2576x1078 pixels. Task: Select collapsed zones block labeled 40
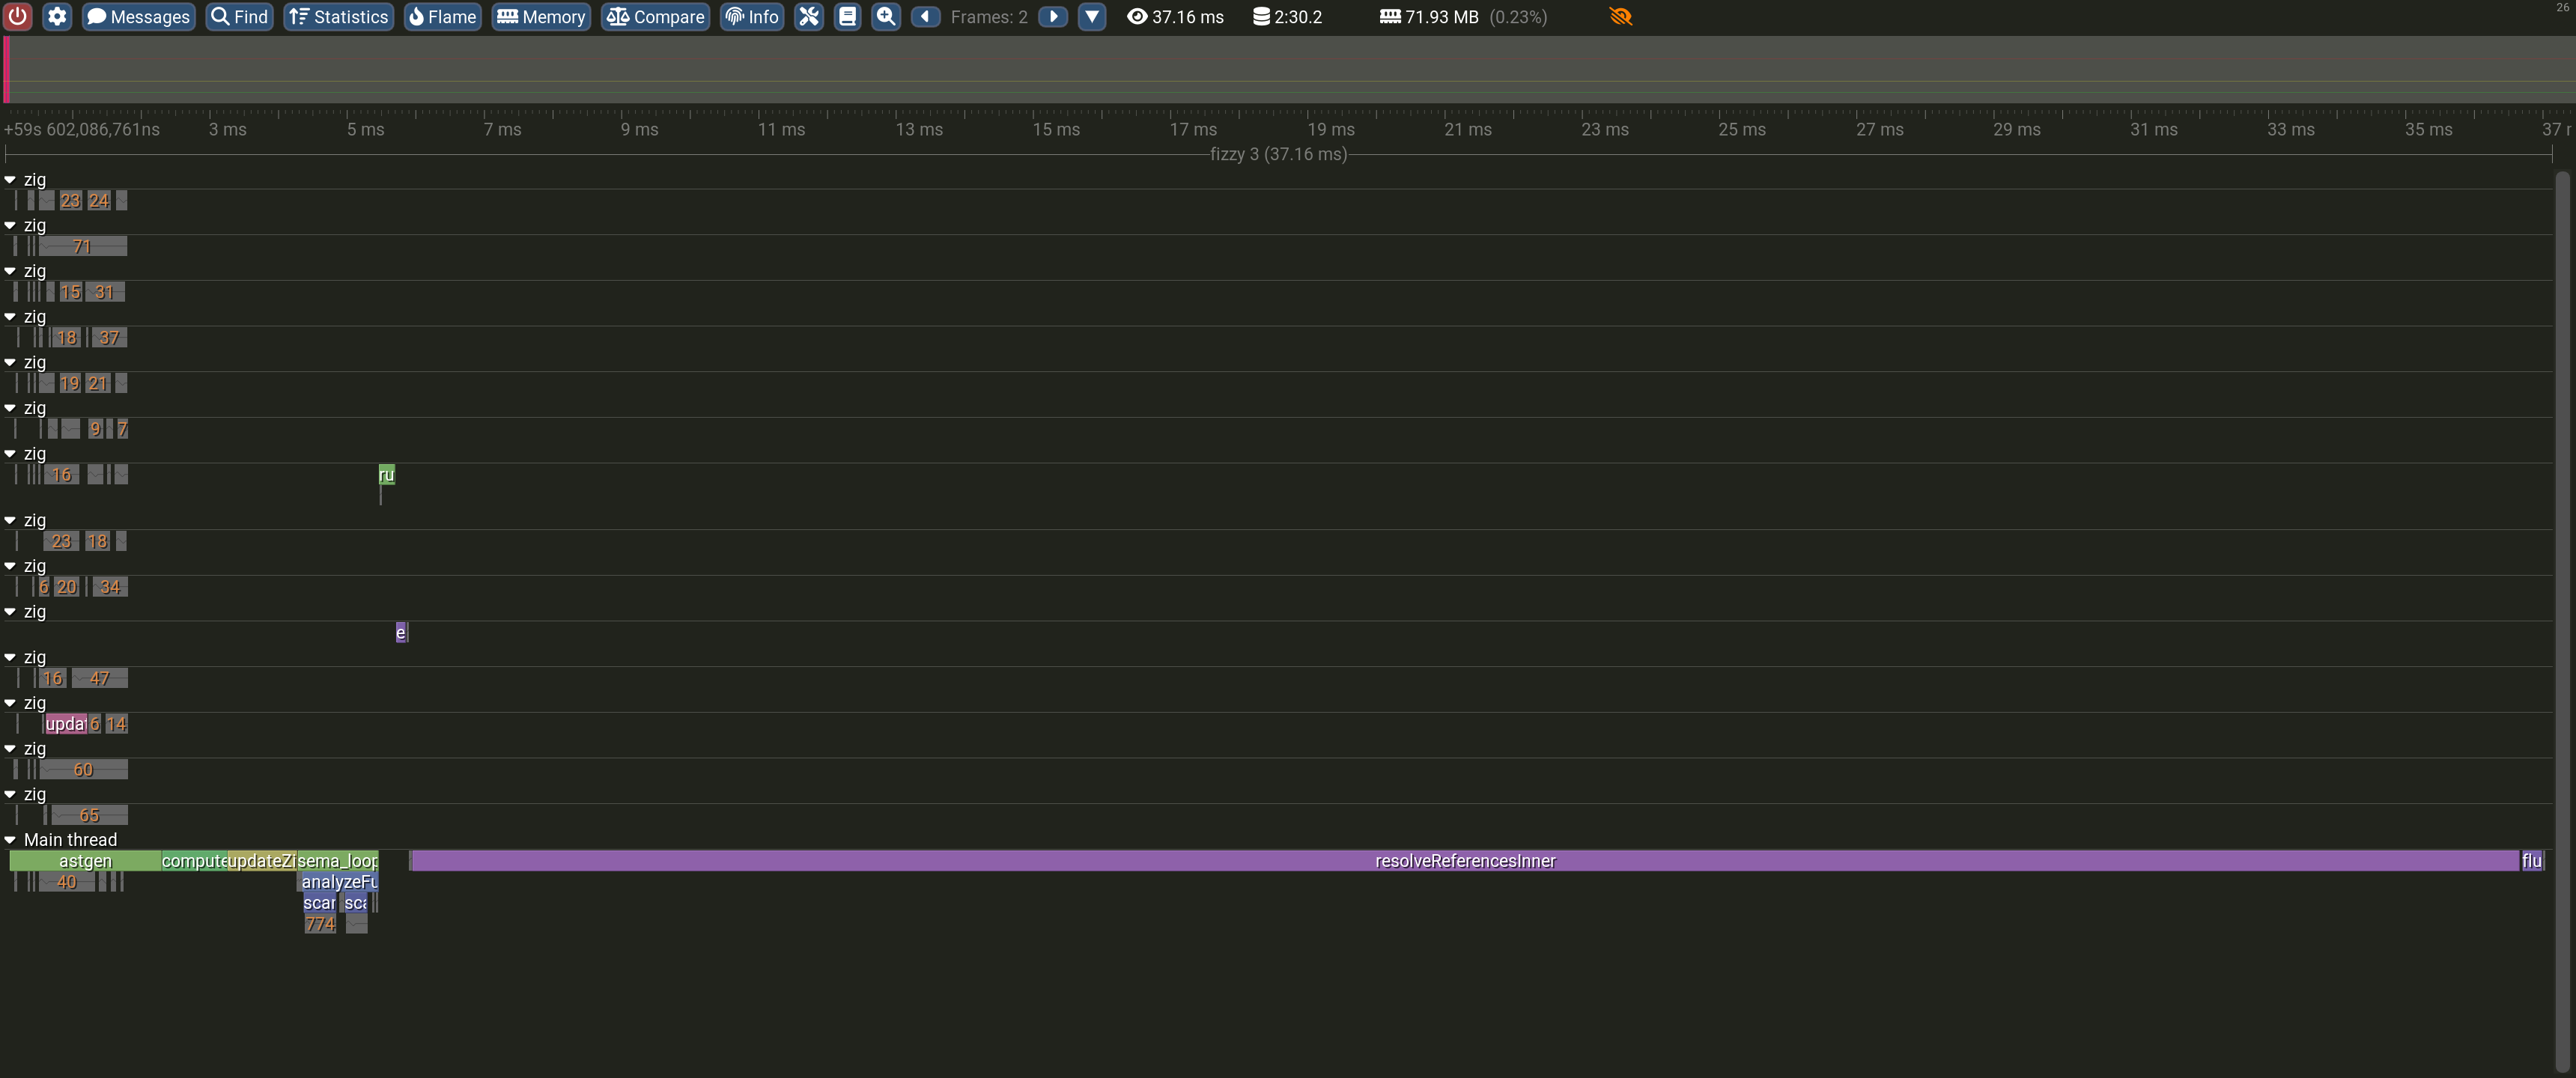pyautogui.click(x=67, y=882)
